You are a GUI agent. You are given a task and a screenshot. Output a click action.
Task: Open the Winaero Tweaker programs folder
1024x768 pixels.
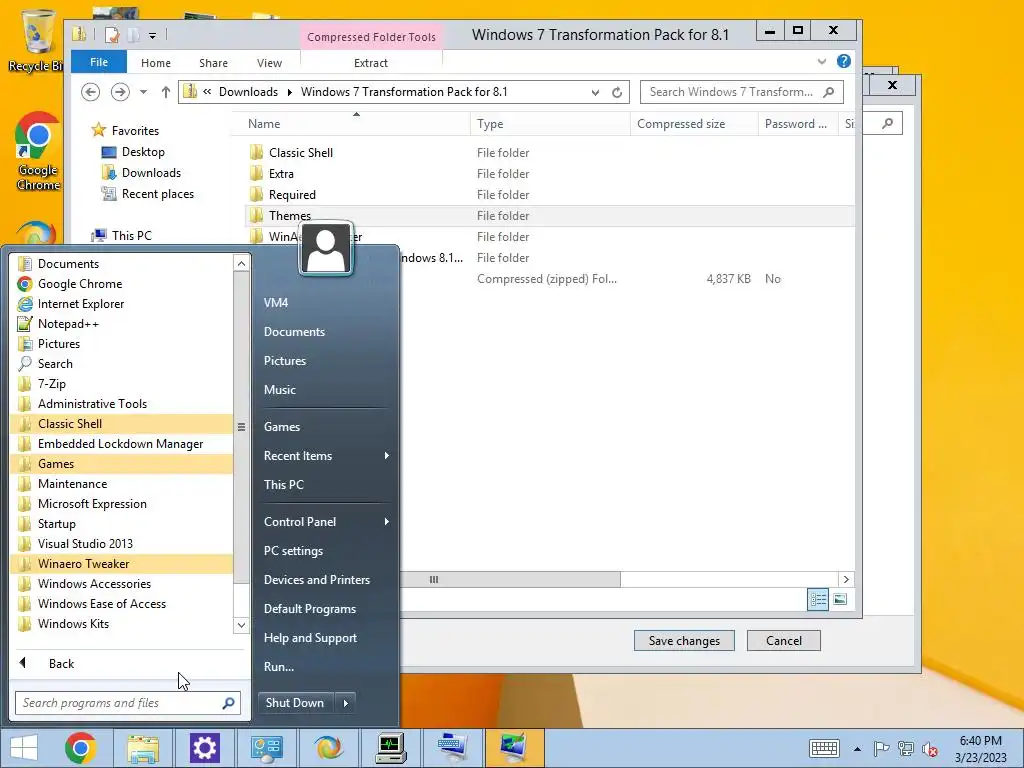pyautogui.click(x=122, y=564)
